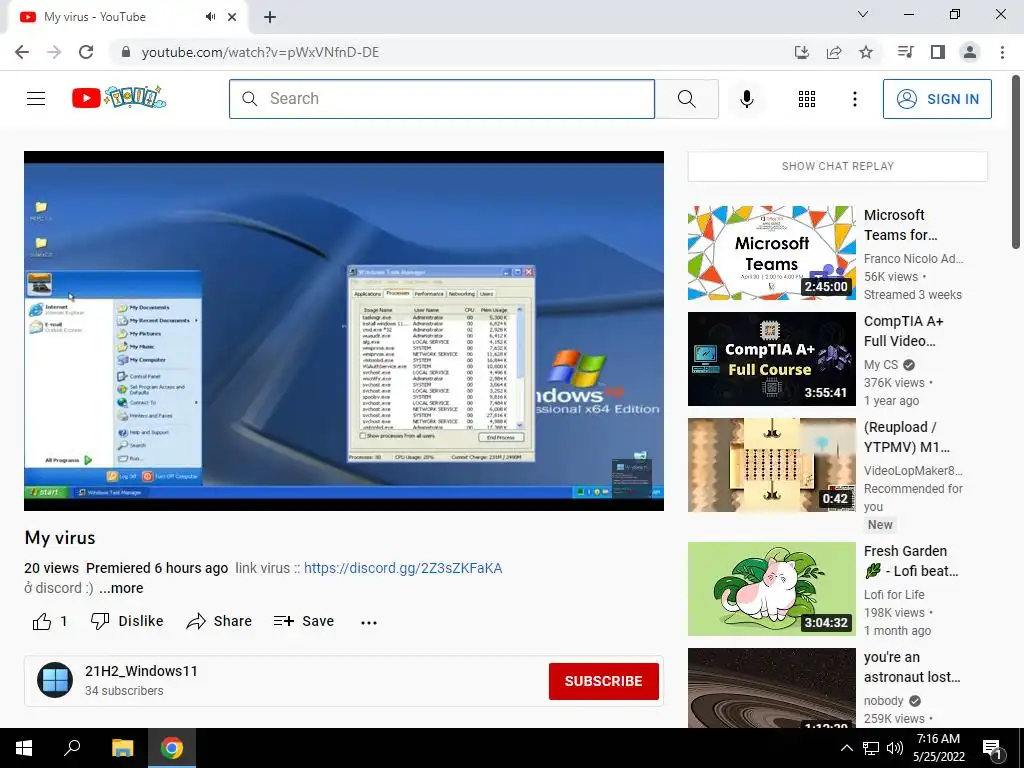Open Chrome three-dot menu

1002,52
